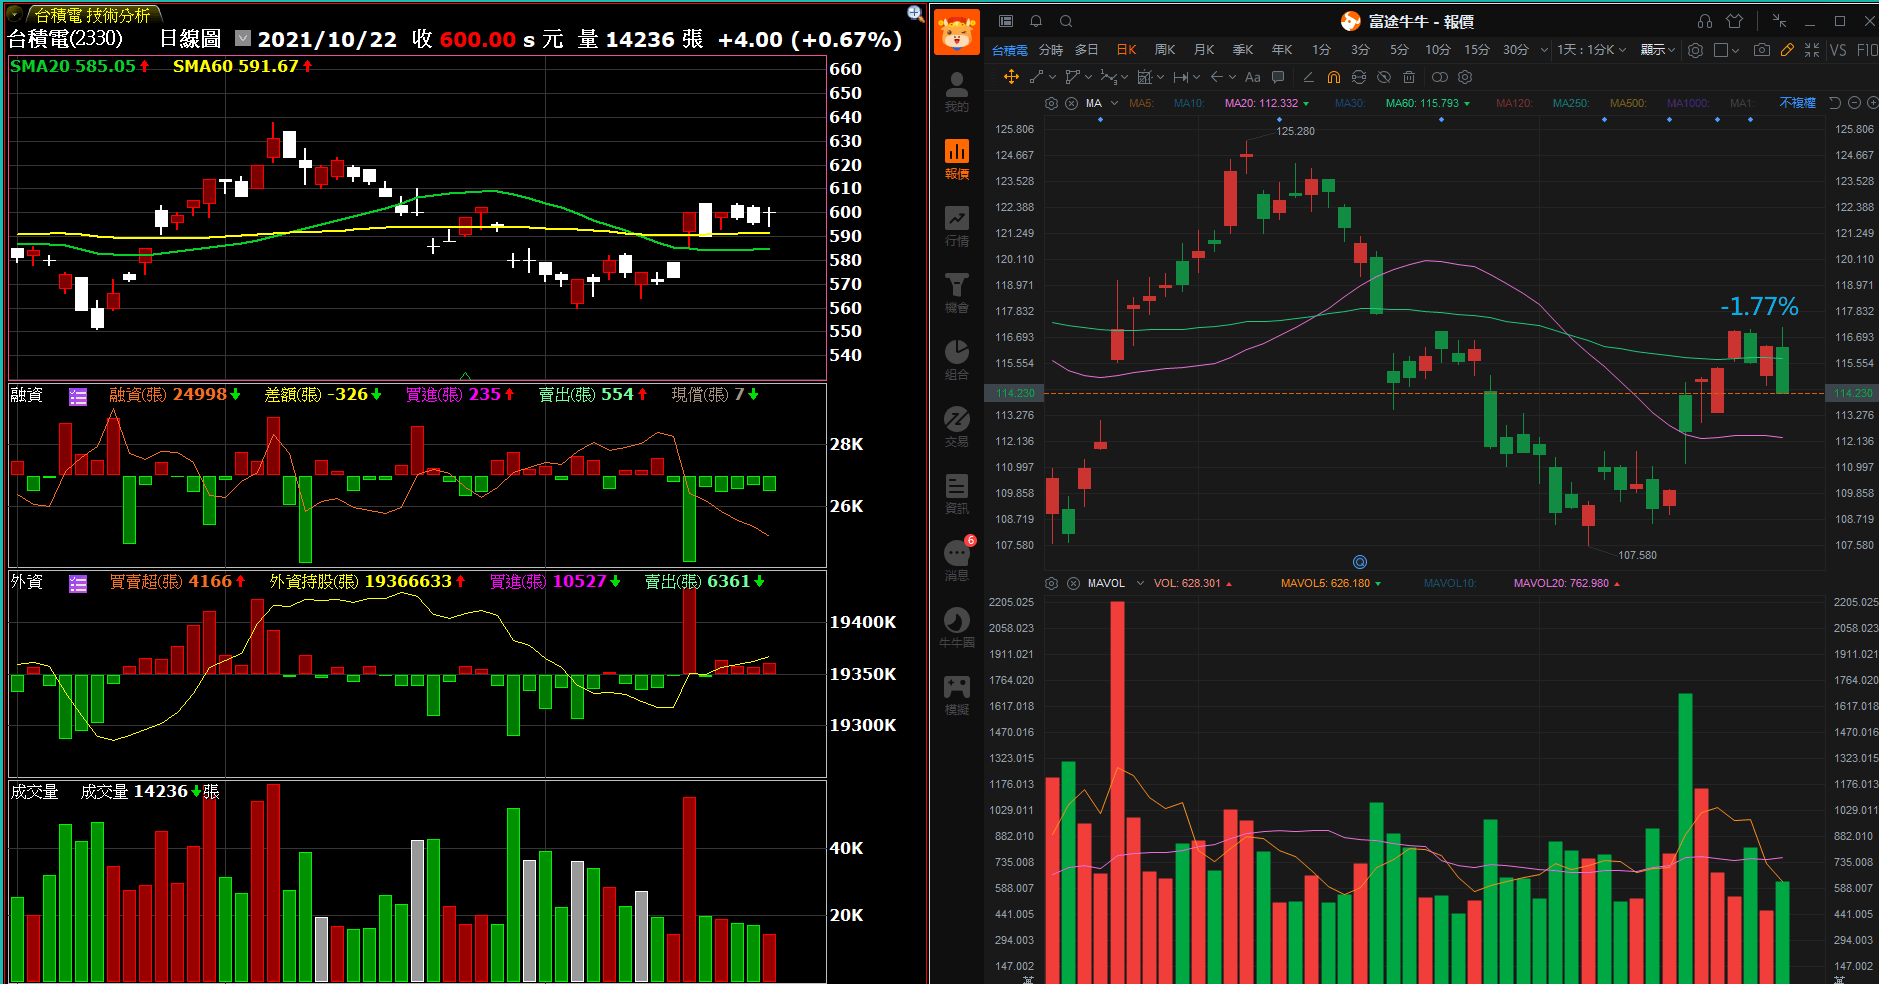1879x984 pixels.
Task: Open the 組合 portfolio sidebar icon
Action: pos(956,360)
